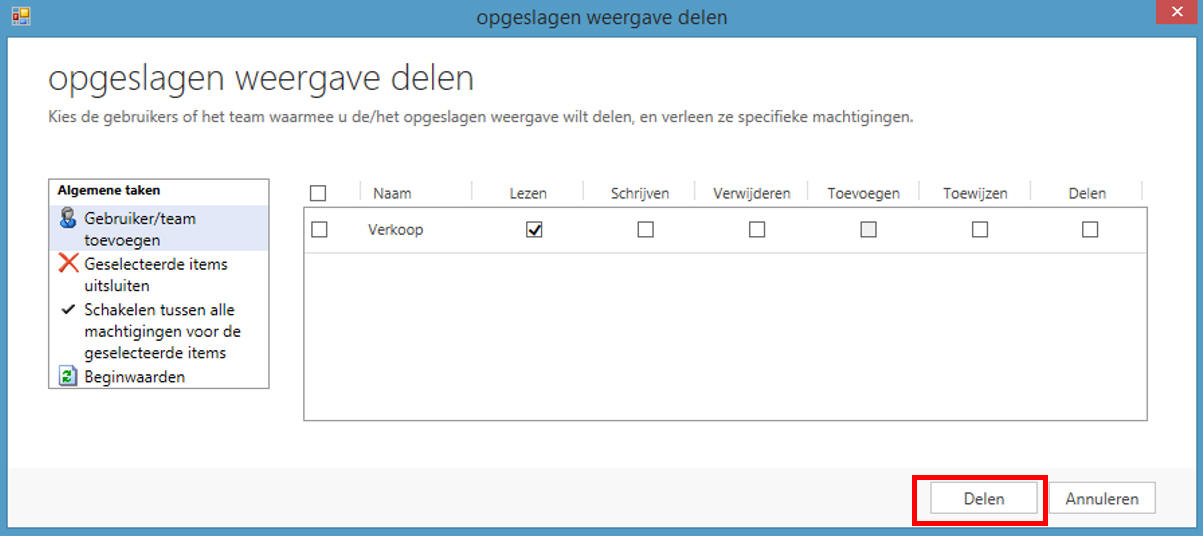The width and height of the screenshot is (1203, 536).
Task: Click the Naam column header
Action: tap(392, 193)
